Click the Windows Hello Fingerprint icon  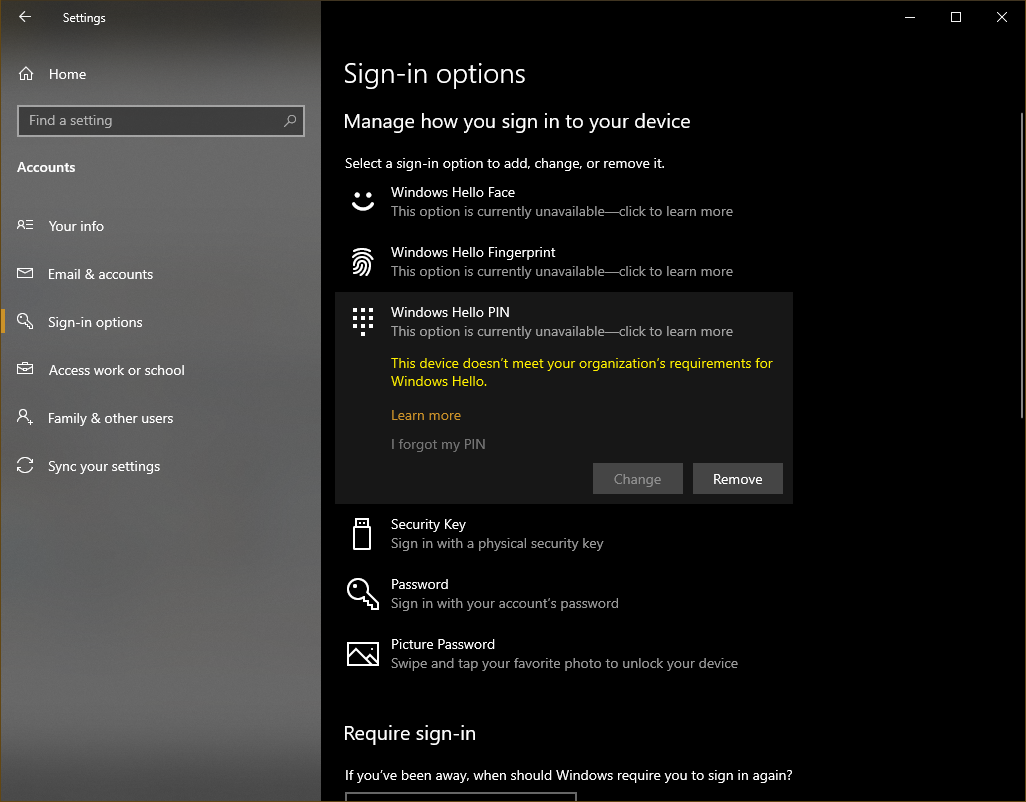pos(362,261)
